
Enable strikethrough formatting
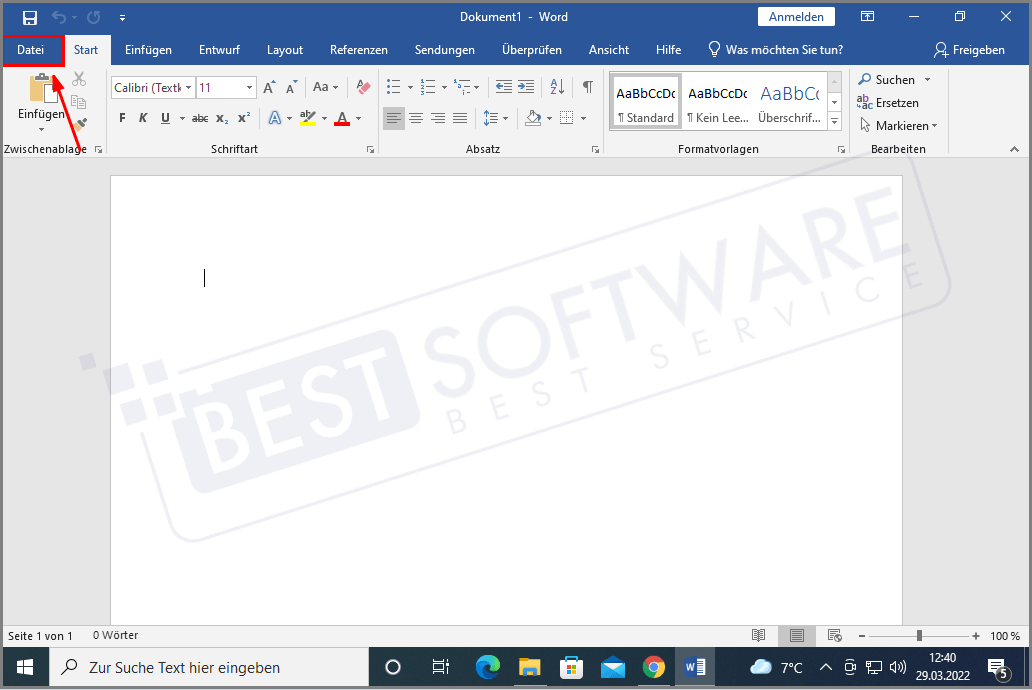[x=199, y=117]
